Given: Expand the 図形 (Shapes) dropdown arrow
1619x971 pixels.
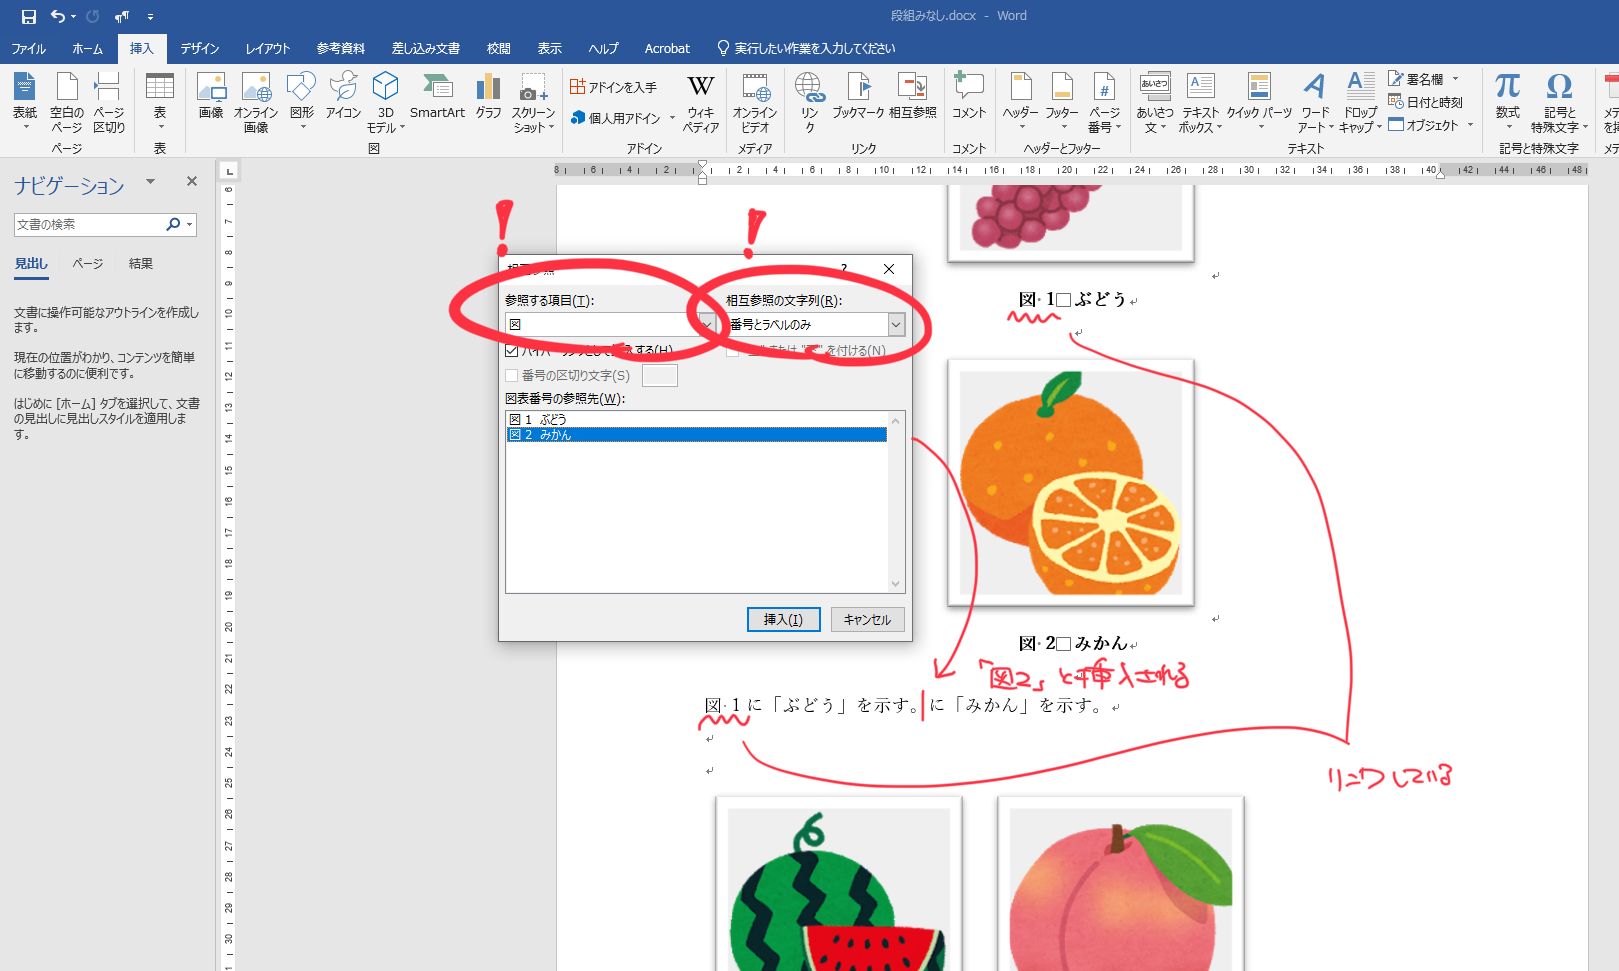Looking at the screenshot, I should (x=301, y=126).
